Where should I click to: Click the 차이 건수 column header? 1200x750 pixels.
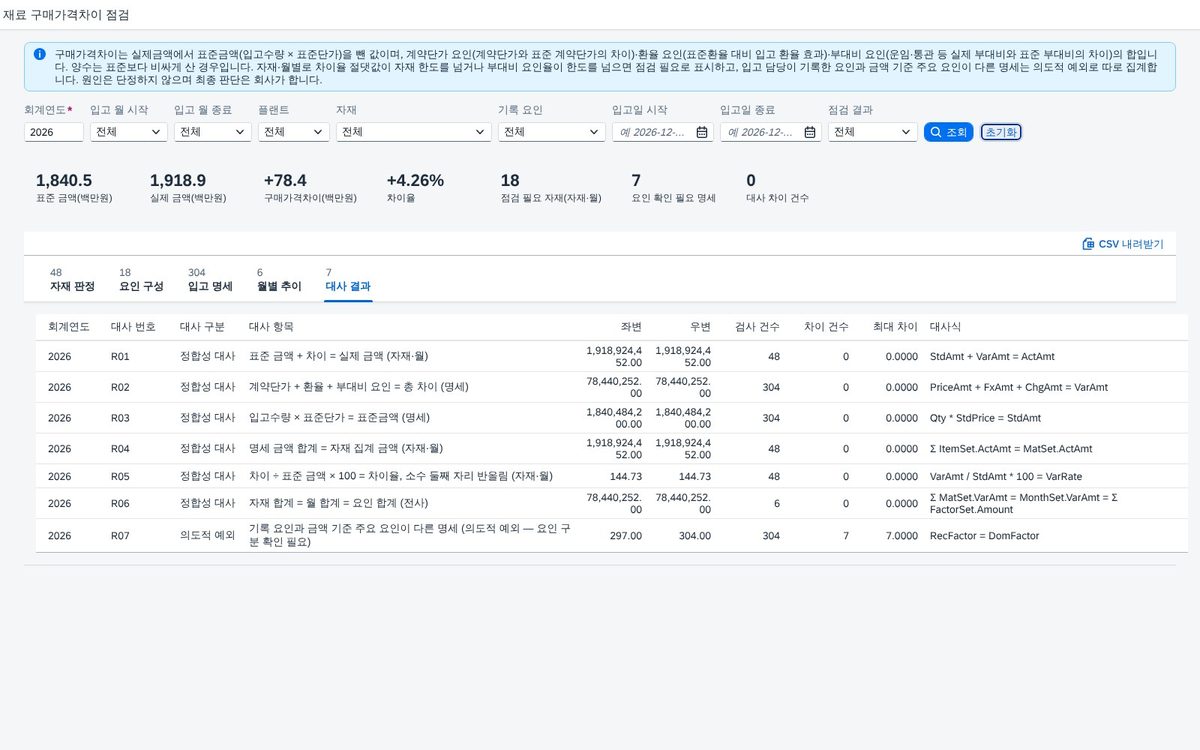[x=826, y=327]
